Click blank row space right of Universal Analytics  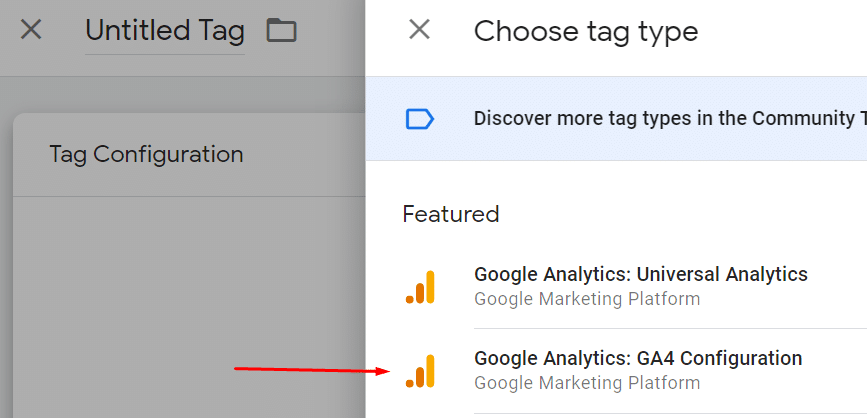(838, 286)
